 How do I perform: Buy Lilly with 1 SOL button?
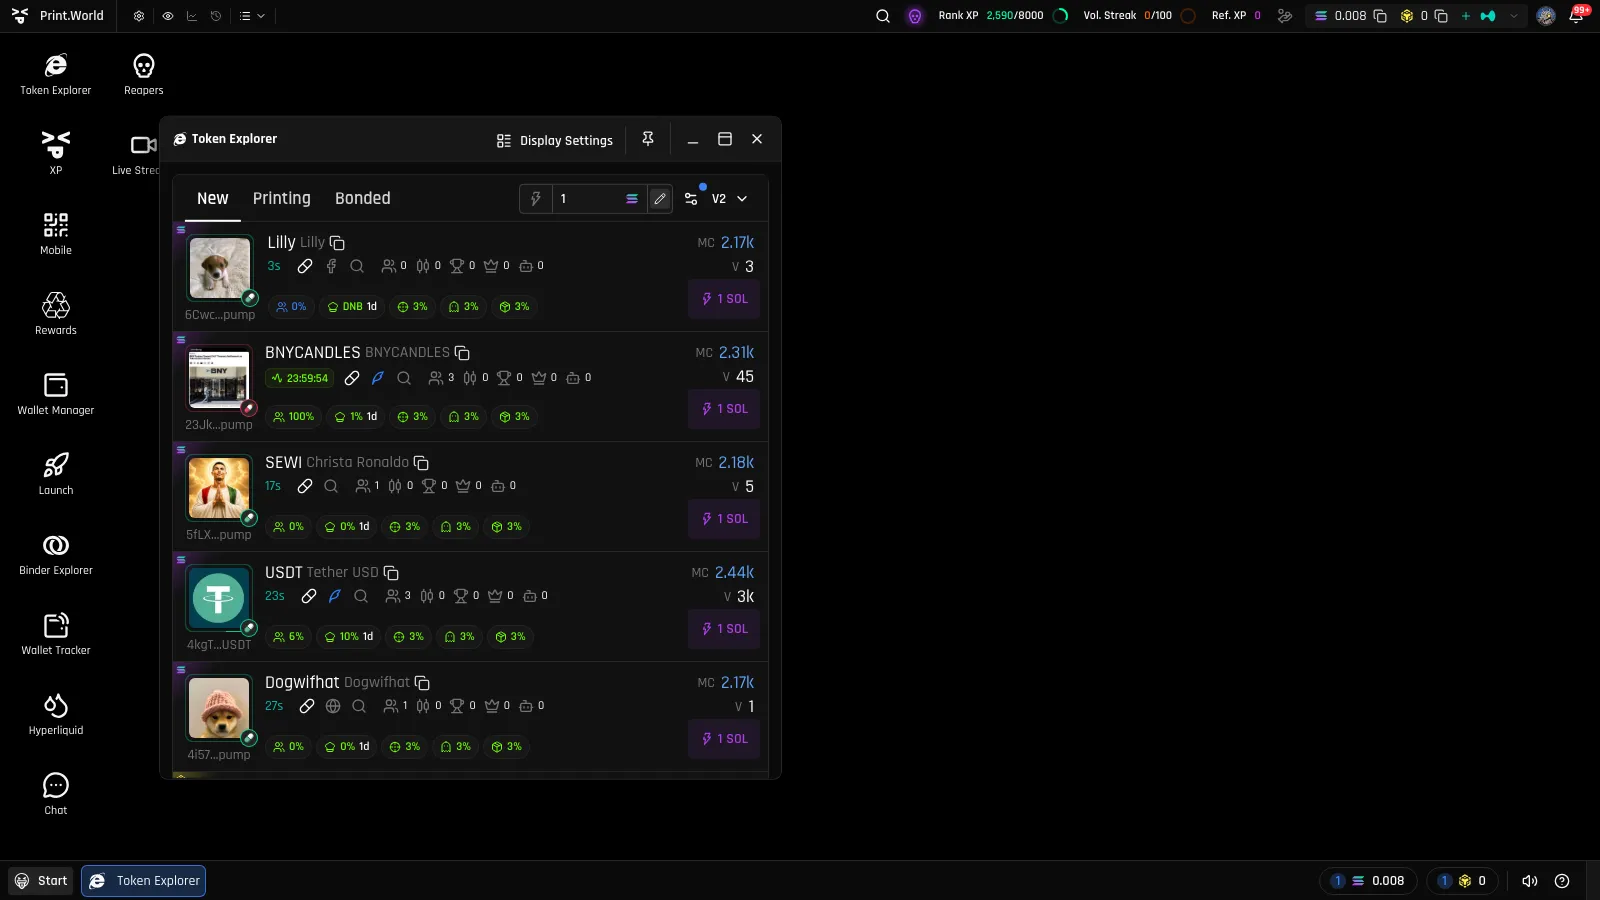coord(724,299)
